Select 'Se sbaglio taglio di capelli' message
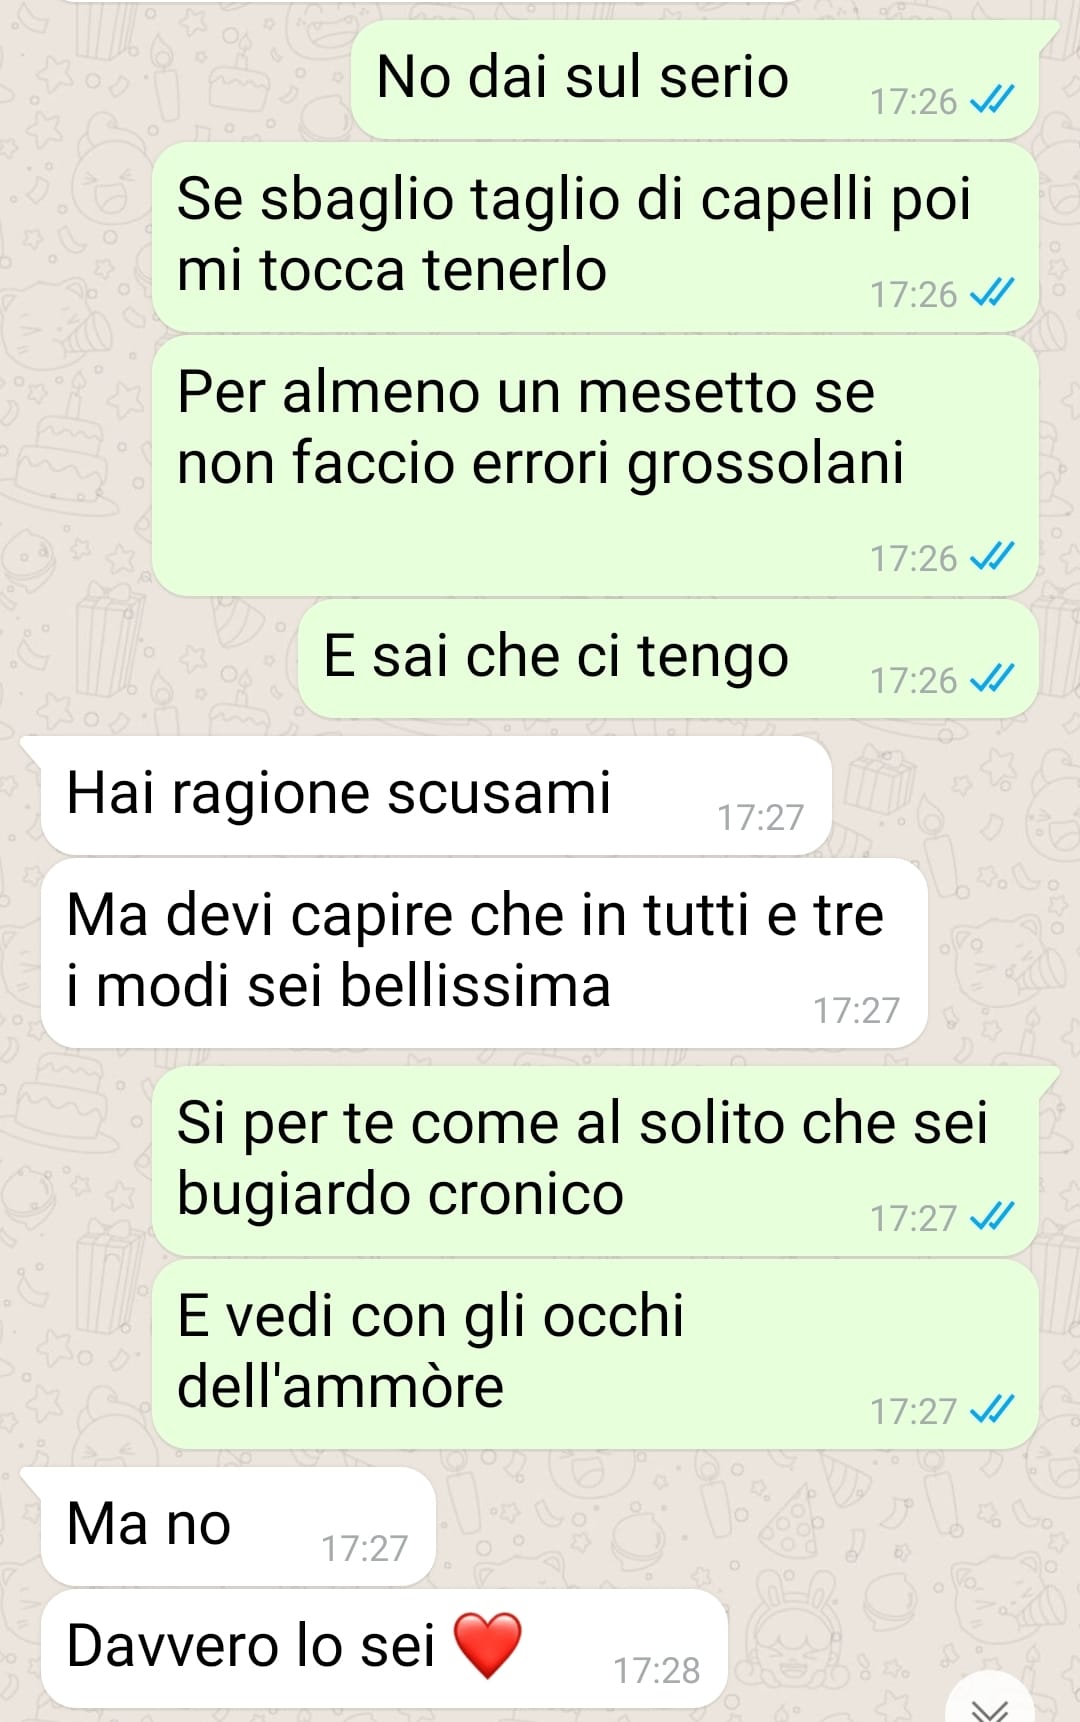This screenshot has width=1080, height=1722. coord(595,237)
